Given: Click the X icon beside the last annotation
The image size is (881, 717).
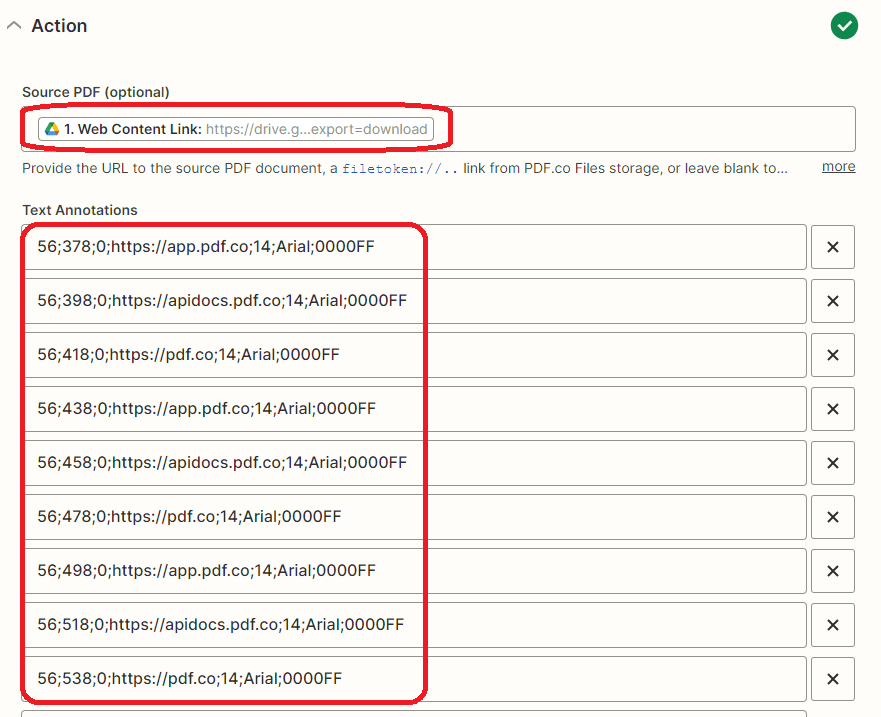Looking at the screenshot, I should (x=833, y=679).
